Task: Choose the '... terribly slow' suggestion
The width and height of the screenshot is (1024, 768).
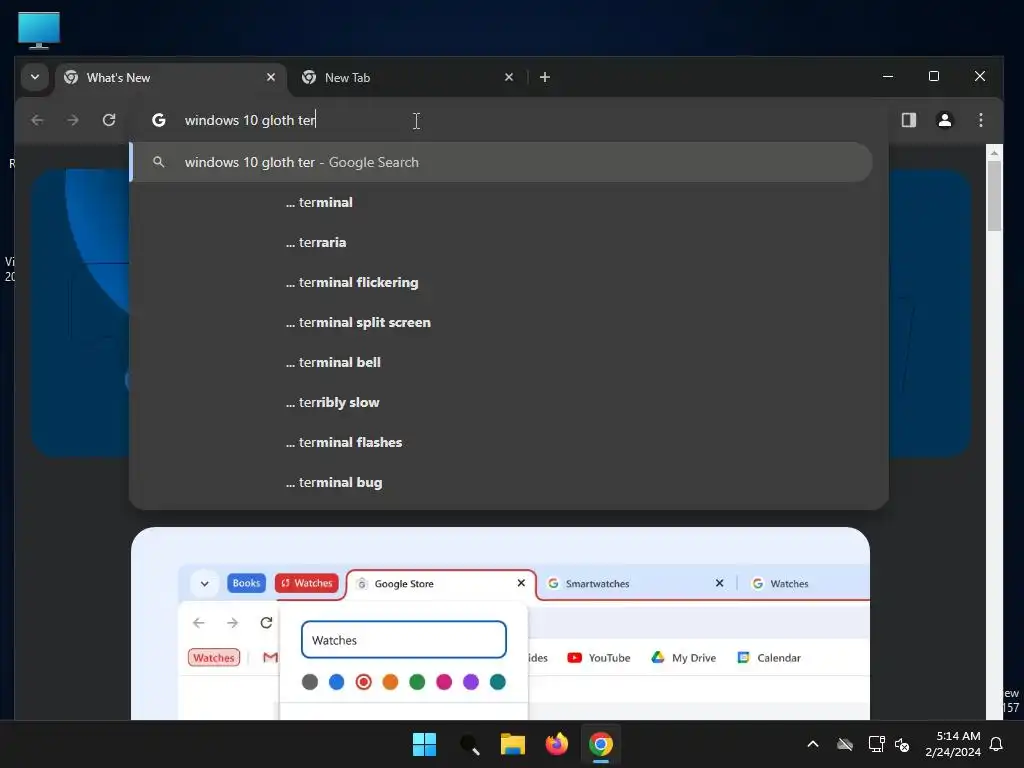Action: click(502, 402)
